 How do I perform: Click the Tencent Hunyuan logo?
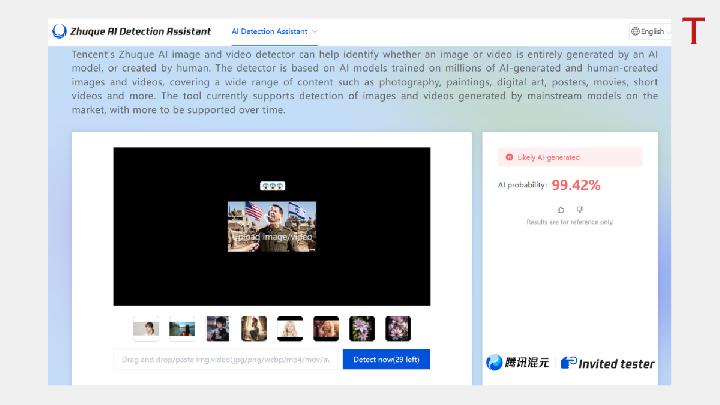click(x=517, y=362)
